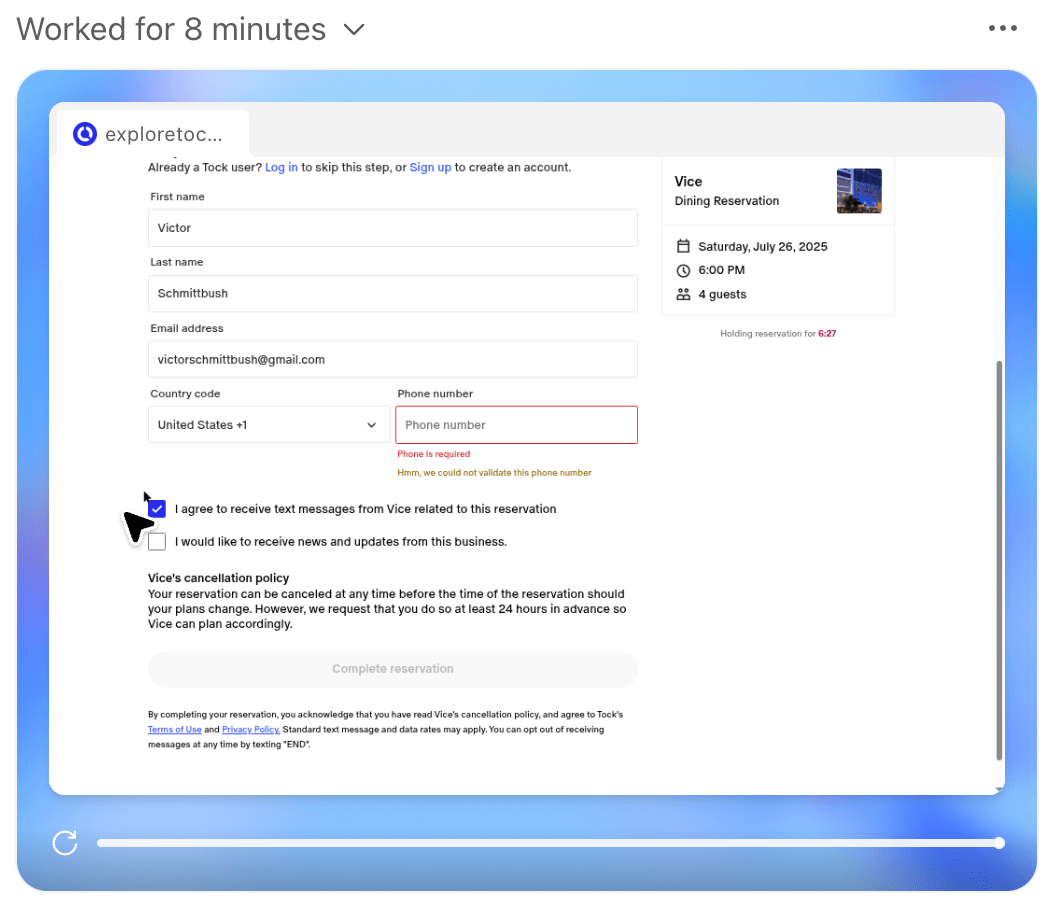Click the calendar icon beside Saturday, July 26
The height and width of the screenshot is (906, 1050).
point(683,246)
